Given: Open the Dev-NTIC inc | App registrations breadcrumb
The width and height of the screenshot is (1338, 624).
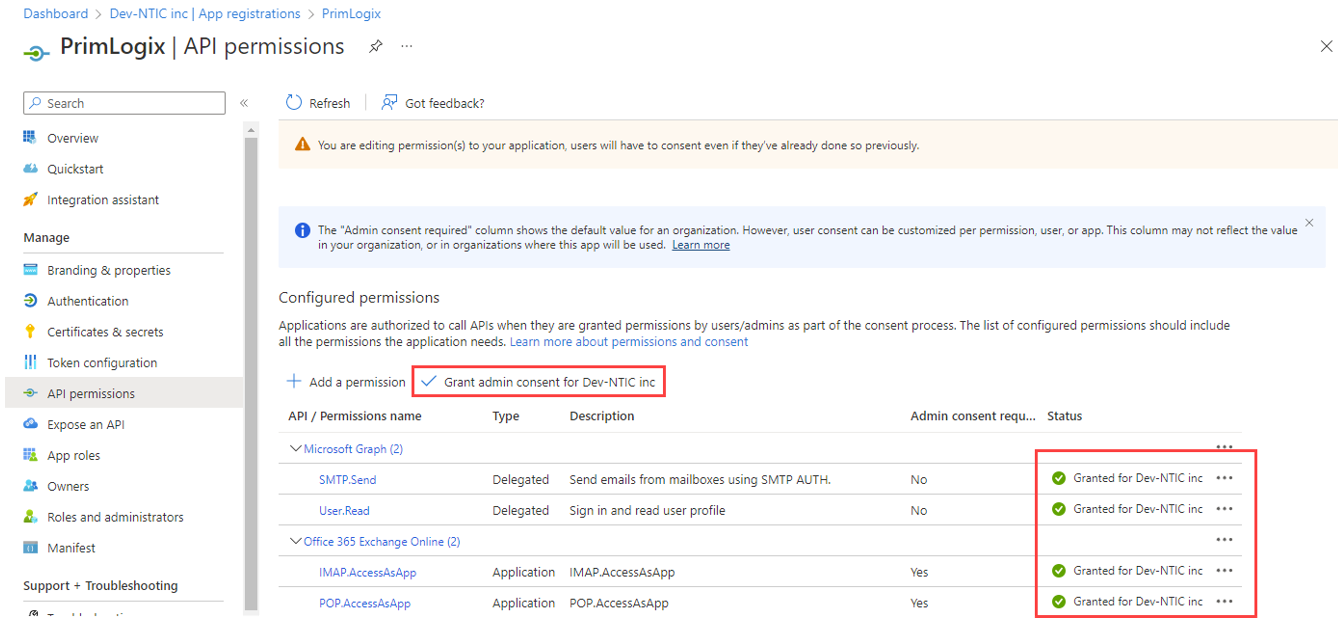Looking at the screenshot, I should click(x=205, y=14).
